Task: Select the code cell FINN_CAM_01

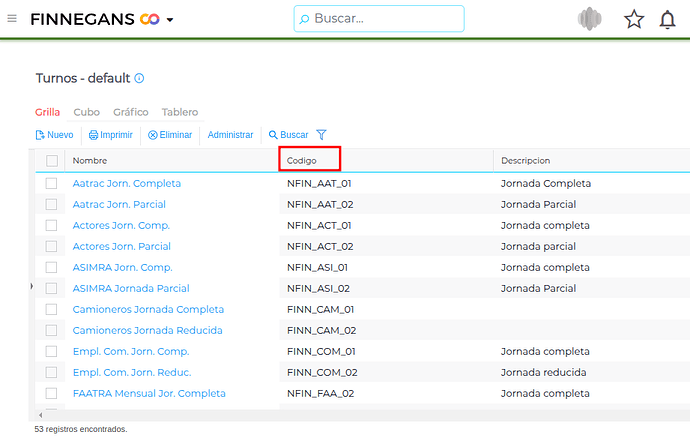Action: [x=320, y=309]
